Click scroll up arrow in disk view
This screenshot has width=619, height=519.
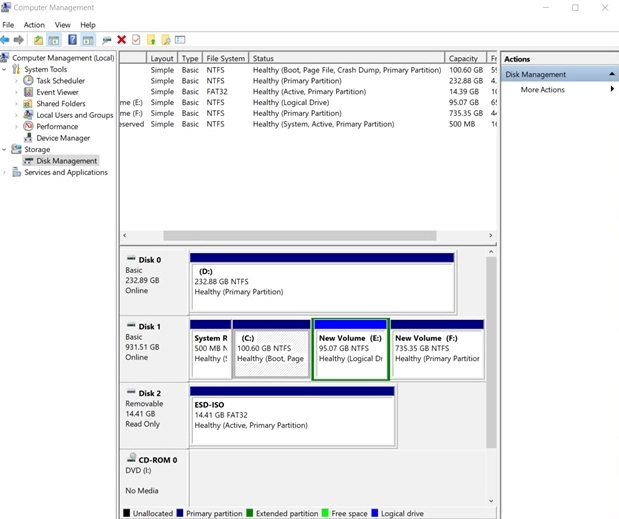coord(491,252)
